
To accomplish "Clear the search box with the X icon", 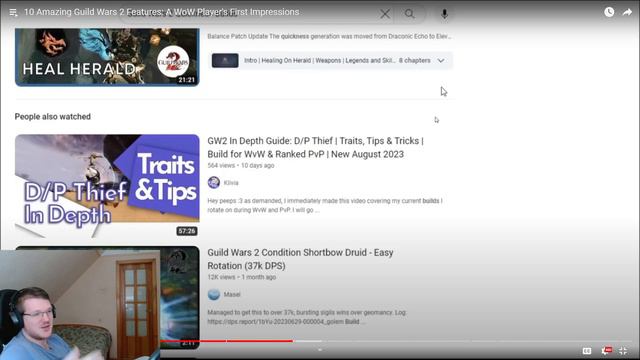I will (x=384, y=14).
